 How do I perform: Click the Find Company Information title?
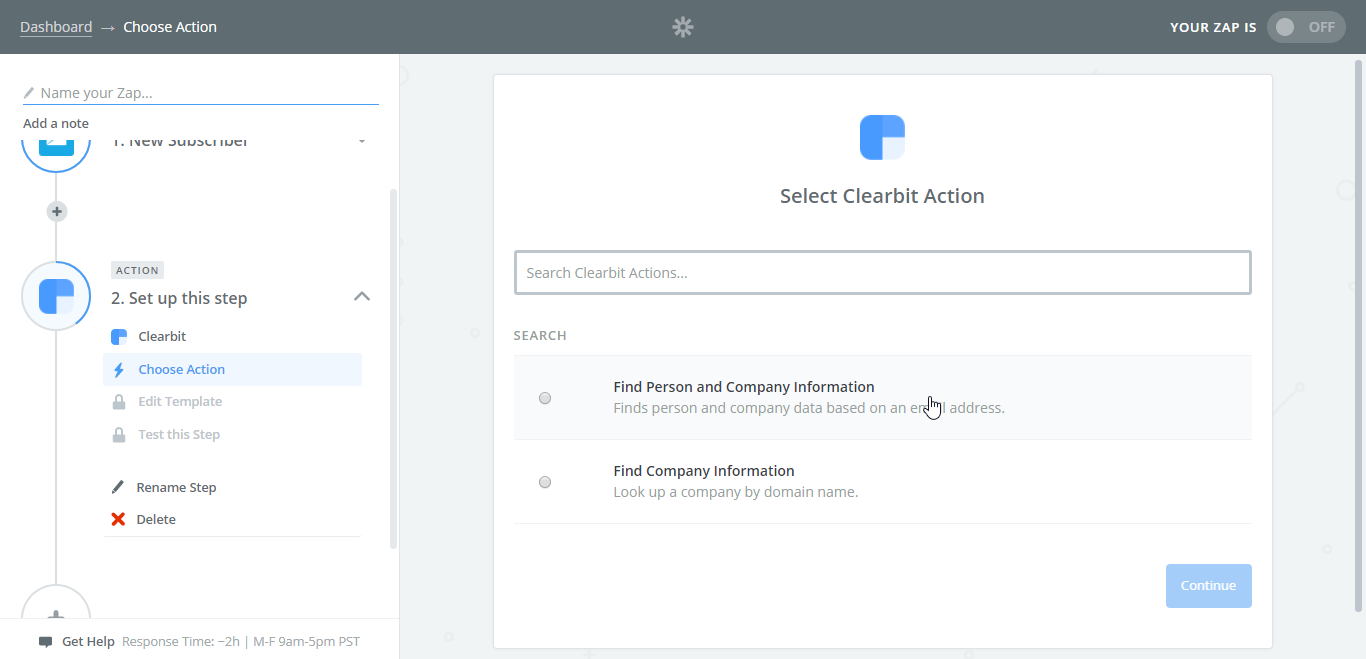[x=704, y=471]
